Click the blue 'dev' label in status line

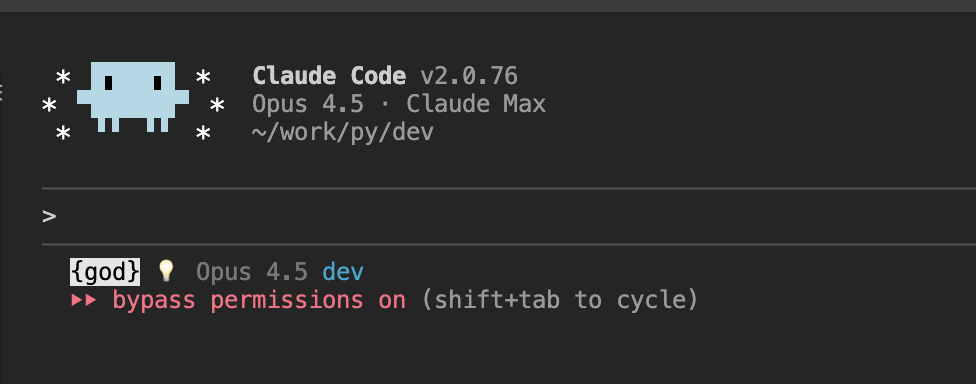click(343, 272)
